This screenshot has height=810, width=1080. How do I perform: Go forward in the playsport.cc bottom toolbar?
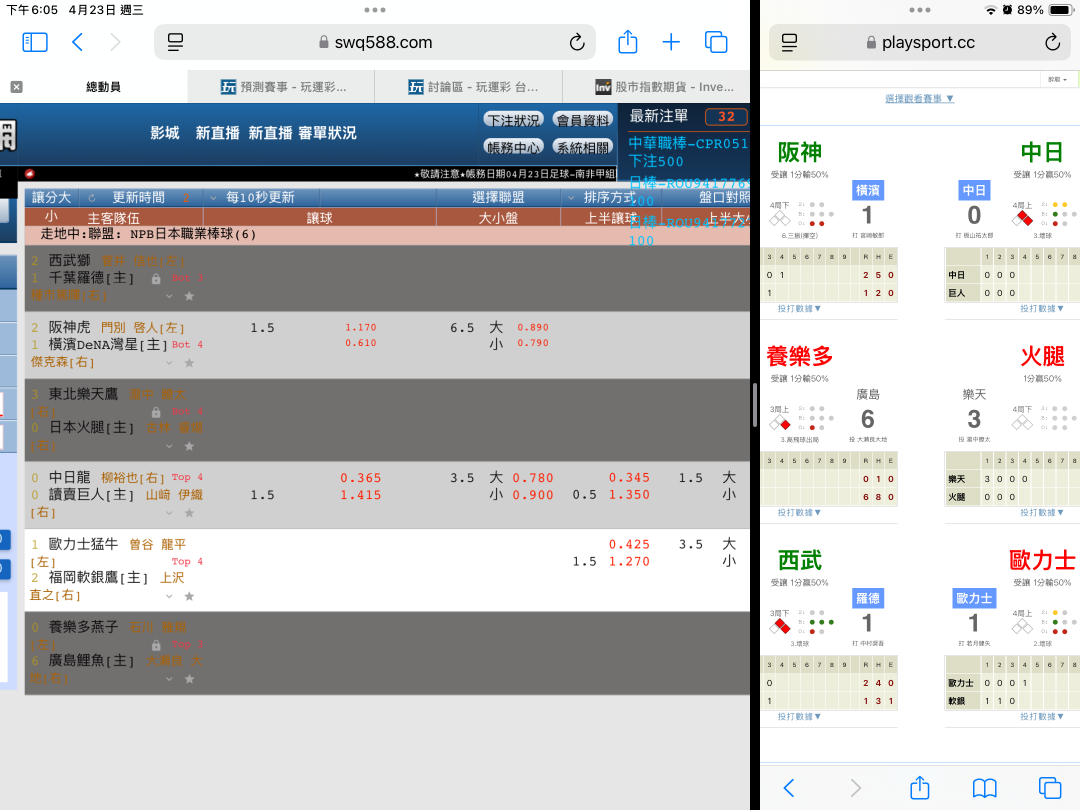click(x=855, y=787)
